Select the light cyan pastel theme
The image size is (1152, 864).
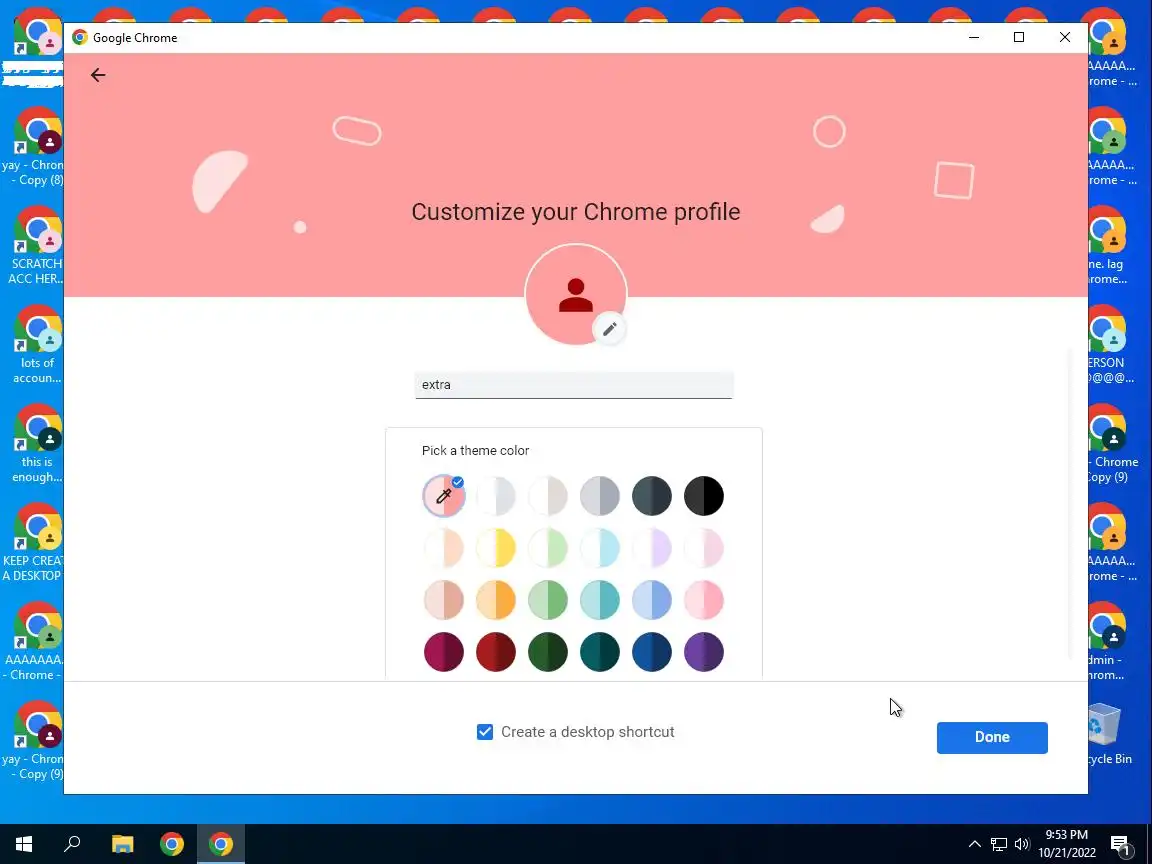tap(600, 548)
